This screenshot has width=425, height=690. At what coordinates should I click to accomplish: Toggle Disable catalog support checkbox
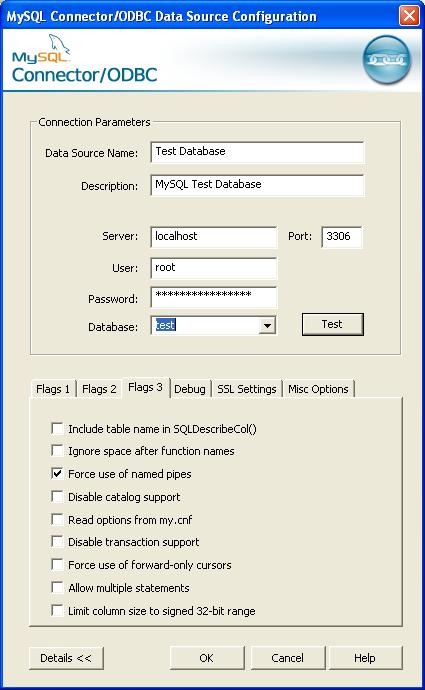click(57, 496)
